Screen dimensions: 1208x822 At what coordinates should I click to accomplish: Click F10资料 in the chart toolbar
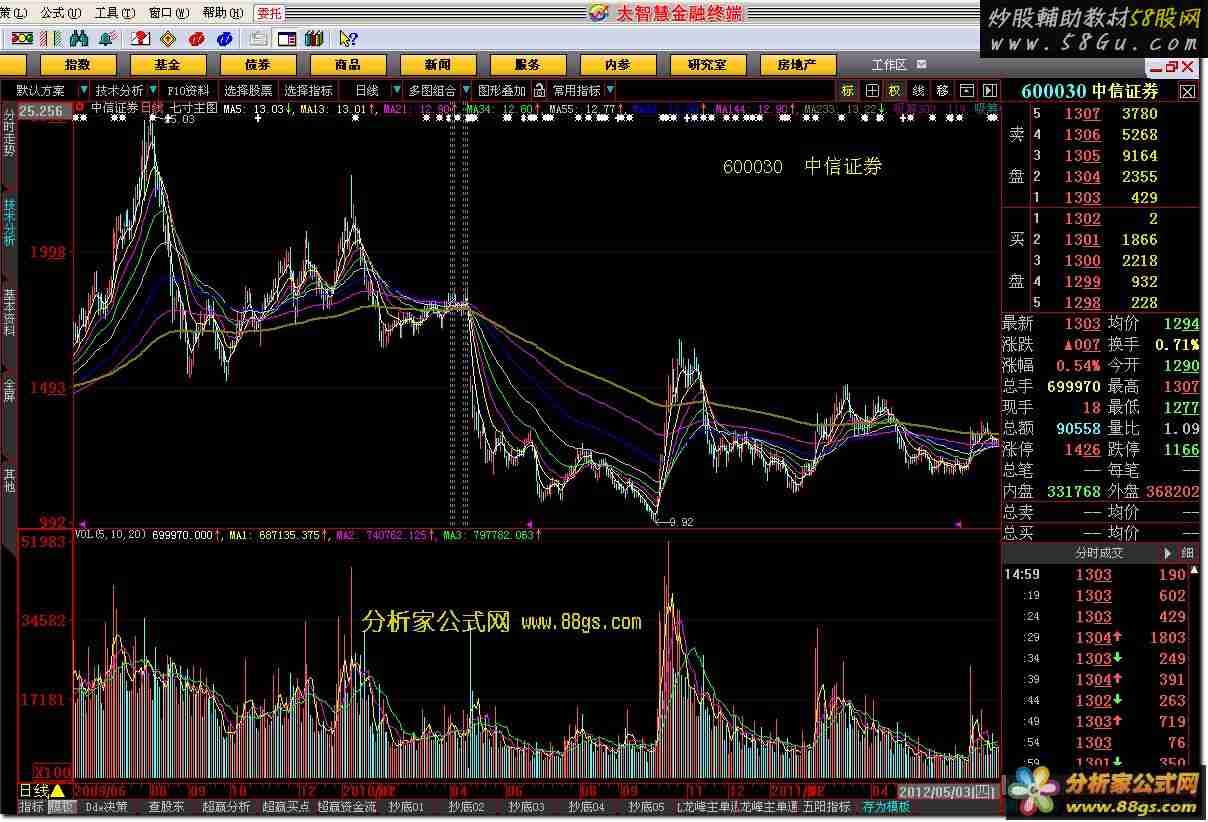coord(188,90)
